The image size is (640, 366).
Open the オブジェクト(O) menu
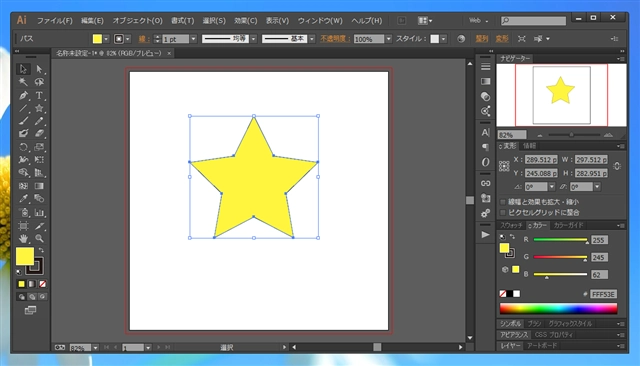click(x=138, y=20)
